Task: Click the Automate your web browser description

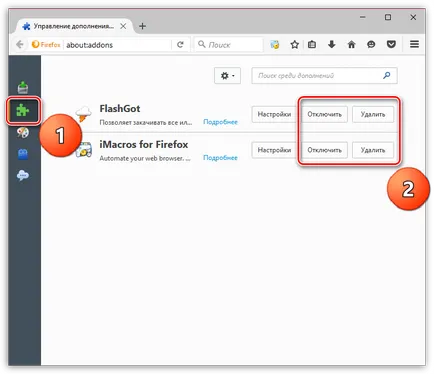Action: [145, 158]
